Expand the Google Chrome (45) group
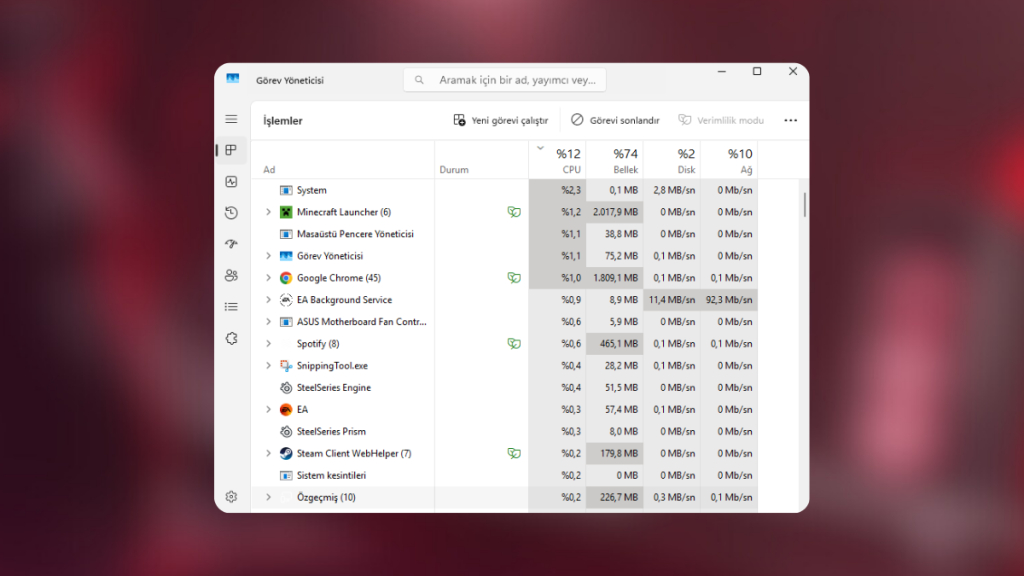1024x576 pixels. click(268, 278)
